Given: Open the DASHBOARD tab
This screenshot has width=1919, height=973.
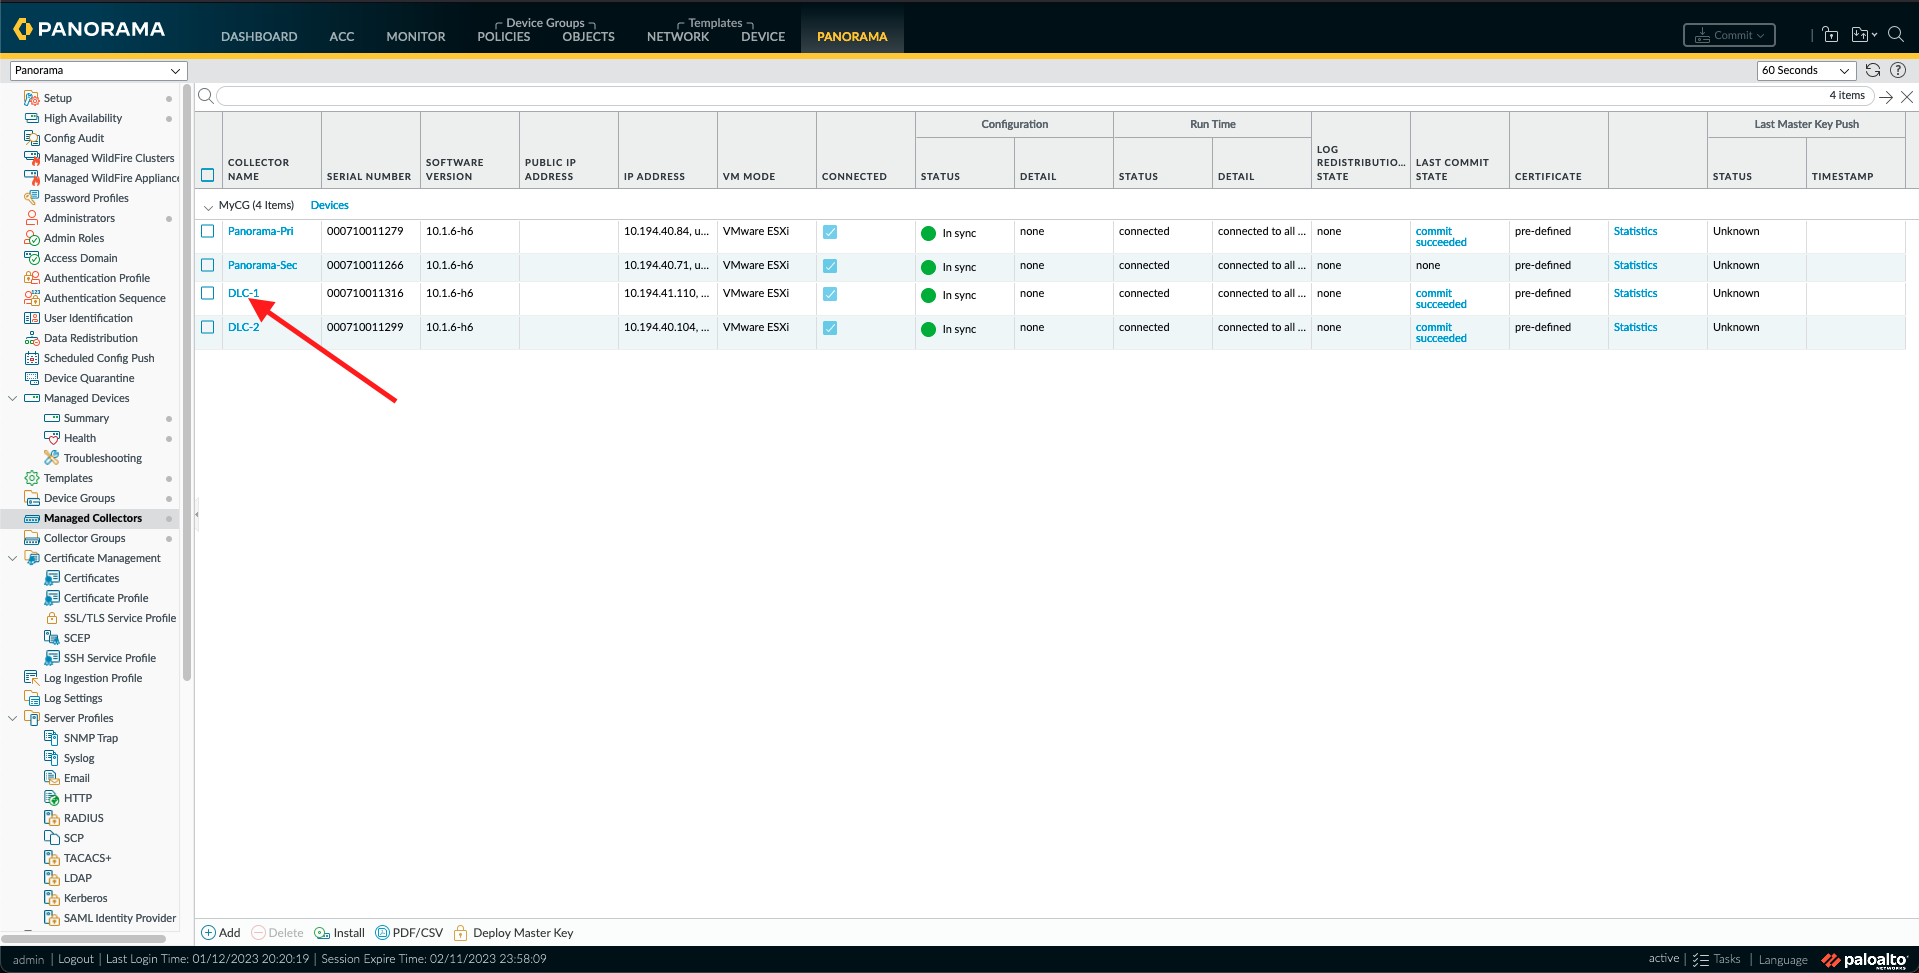Looking at the screenshot, I should (x=258, y=36).
